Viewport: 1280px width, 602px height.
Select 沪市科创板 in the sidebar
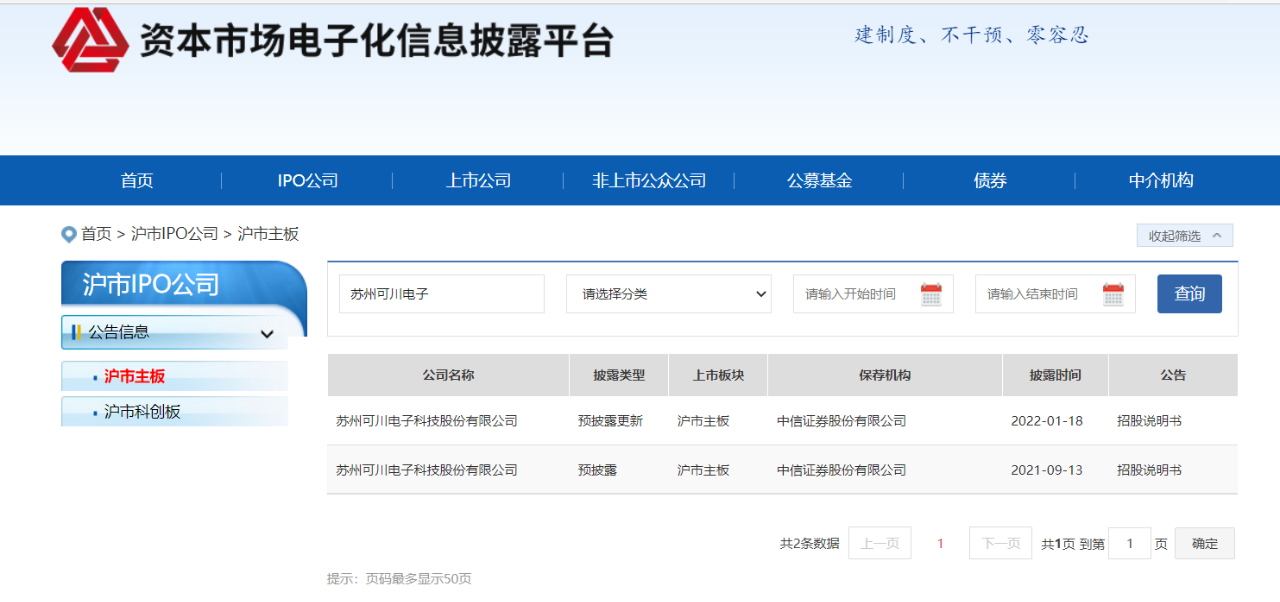point(142,412)
